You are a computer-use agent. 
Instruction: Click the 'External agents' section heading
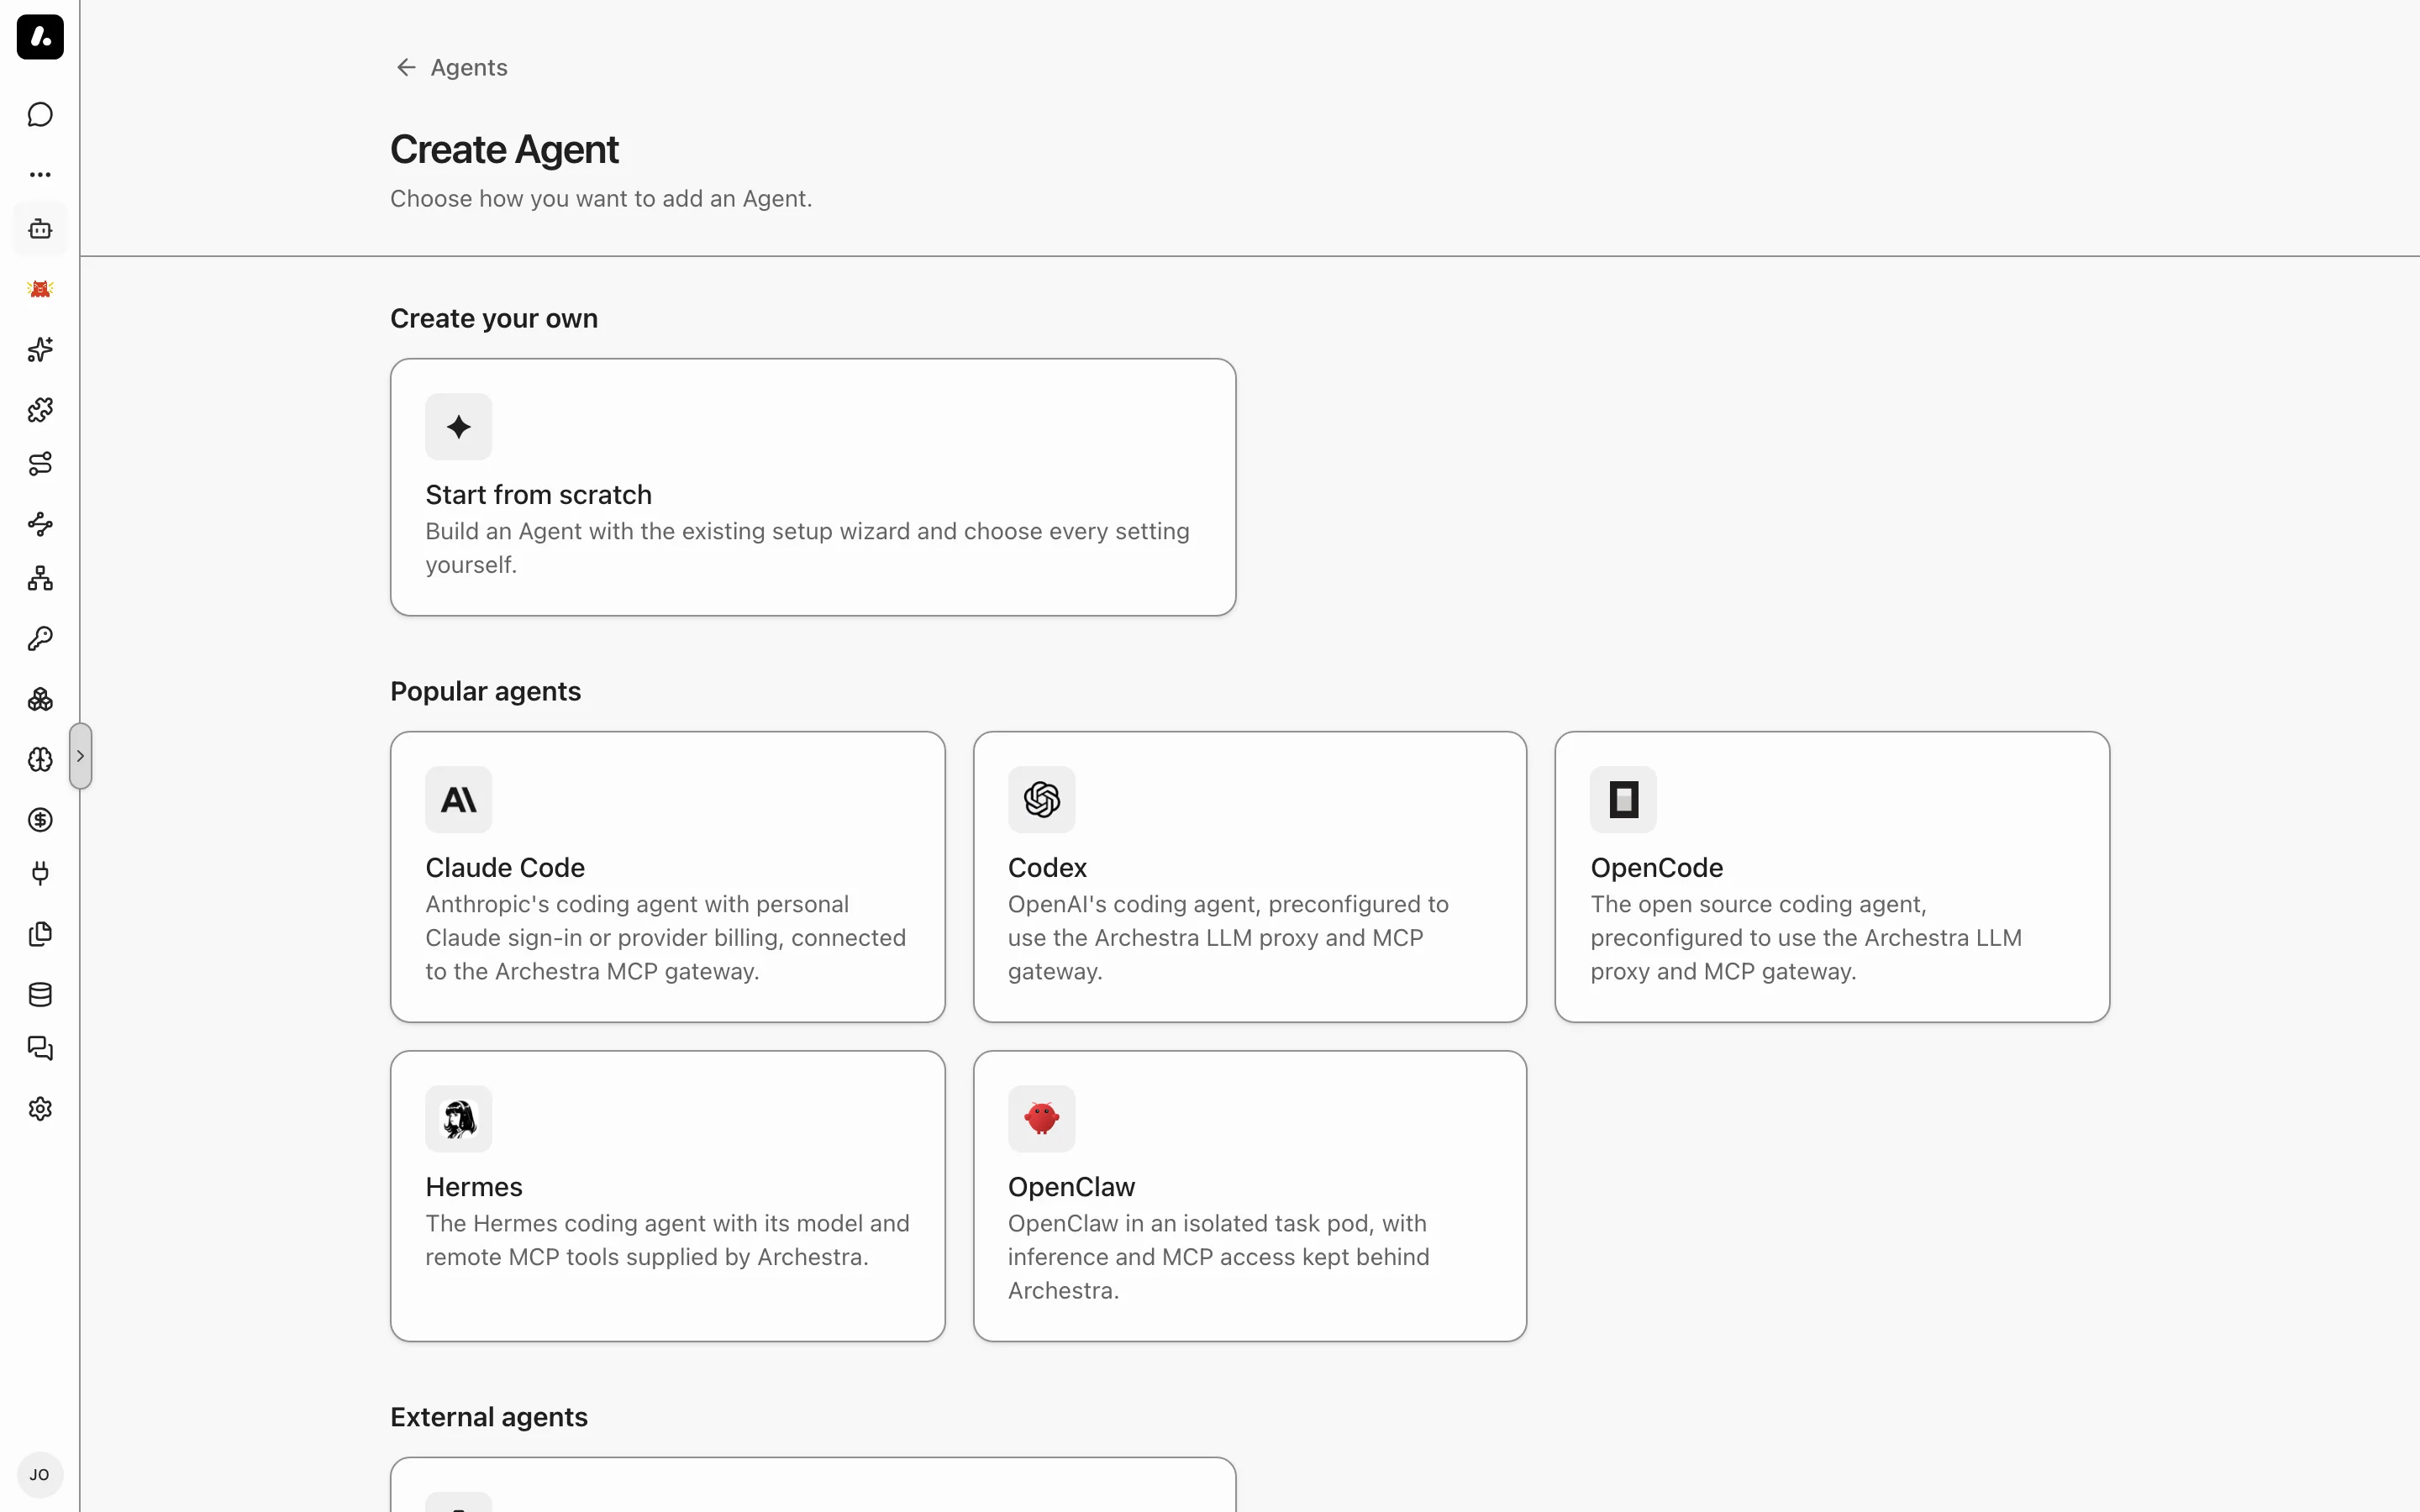pyautogui.click(x=489, y=1417)
